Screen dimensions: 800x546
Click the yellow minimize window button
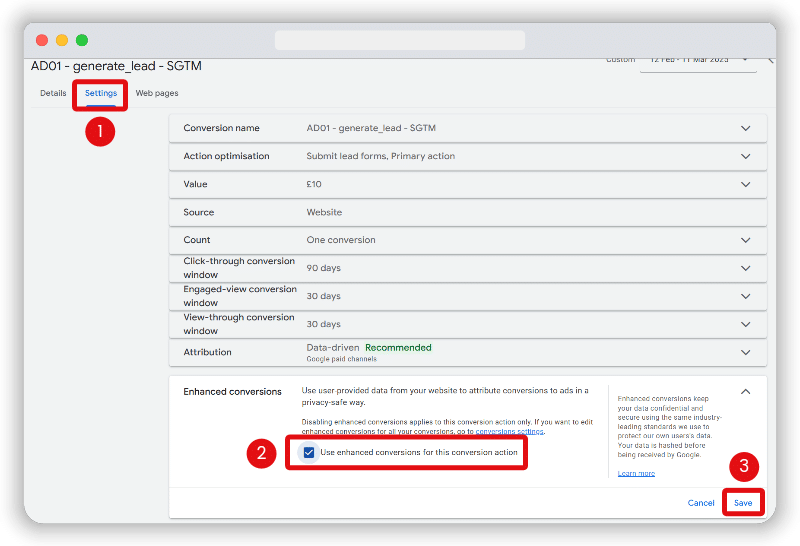tap(62, 40)
